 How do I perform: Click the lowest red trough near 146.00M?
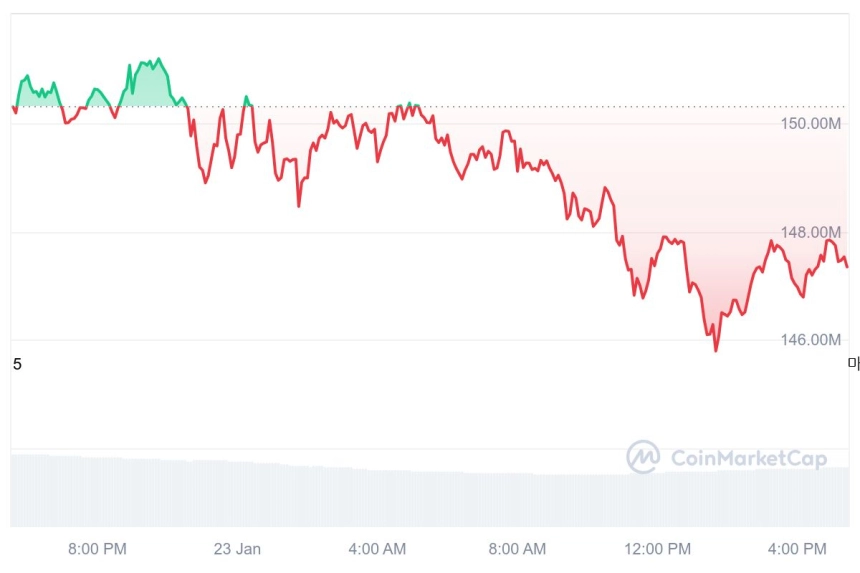point(716,350)
